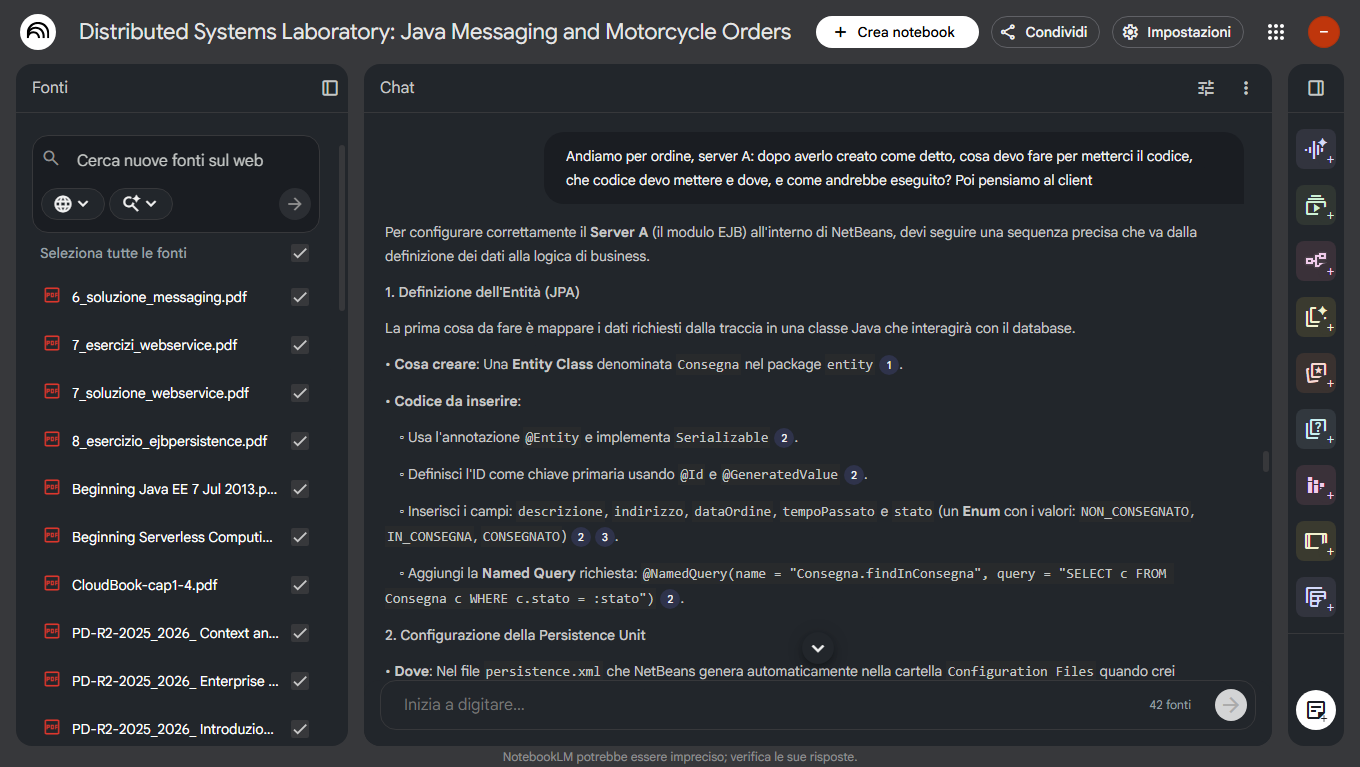Viewport: 1360px width, 767px height.
Task: Open the web source type dropdown
Action: click(72, 202)
